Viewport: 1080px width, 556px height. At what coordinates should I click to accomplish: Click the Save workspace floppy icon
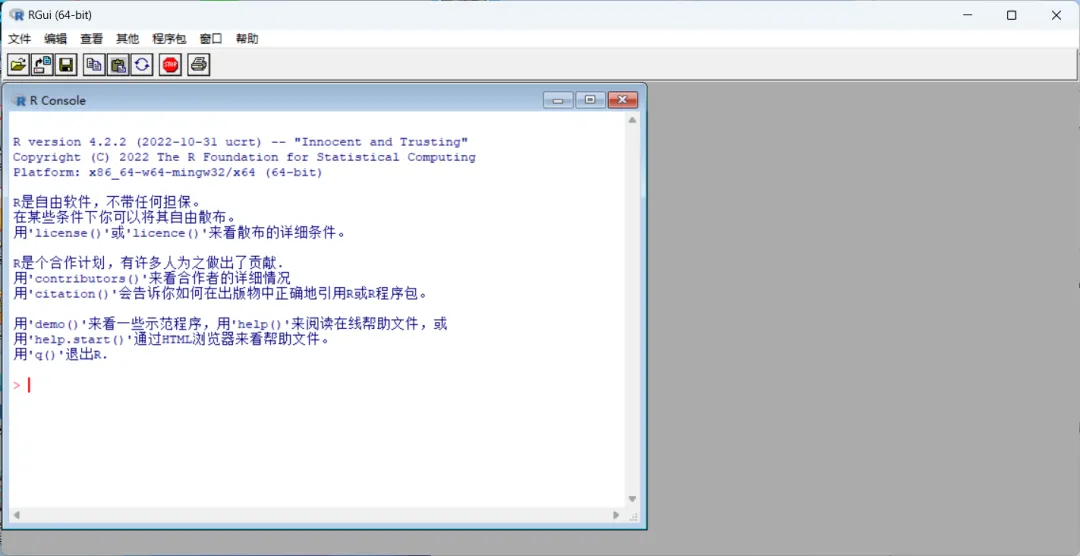point(66,65)
